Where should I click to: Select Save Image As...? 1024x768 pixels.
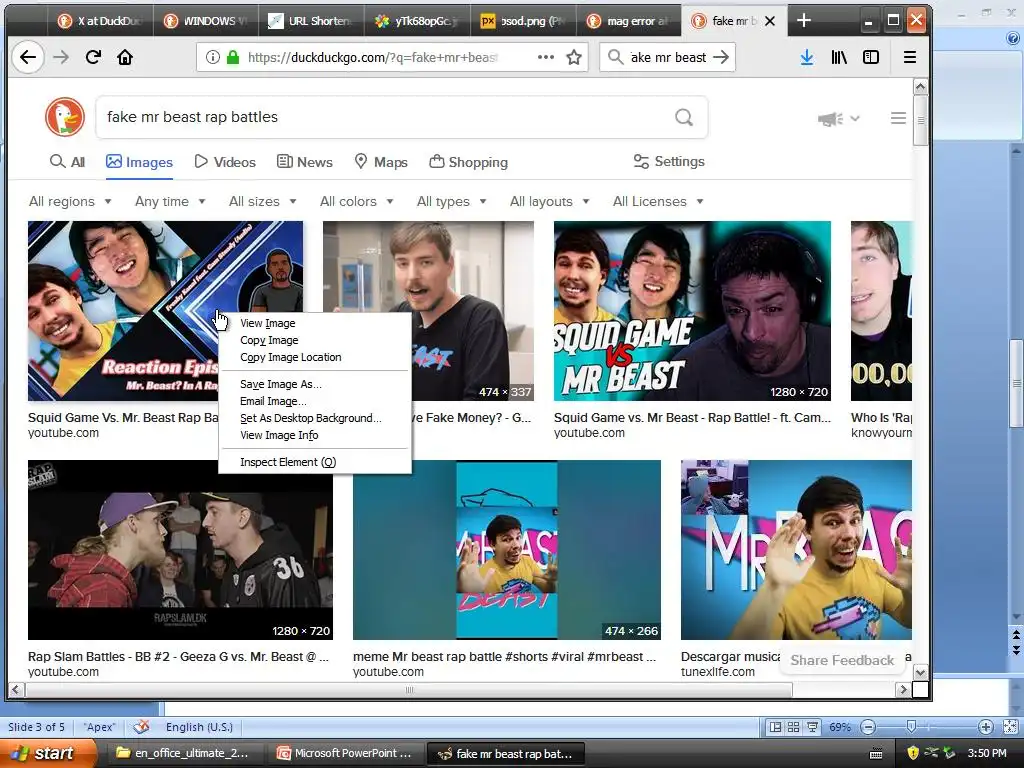(x=315, y=384)
